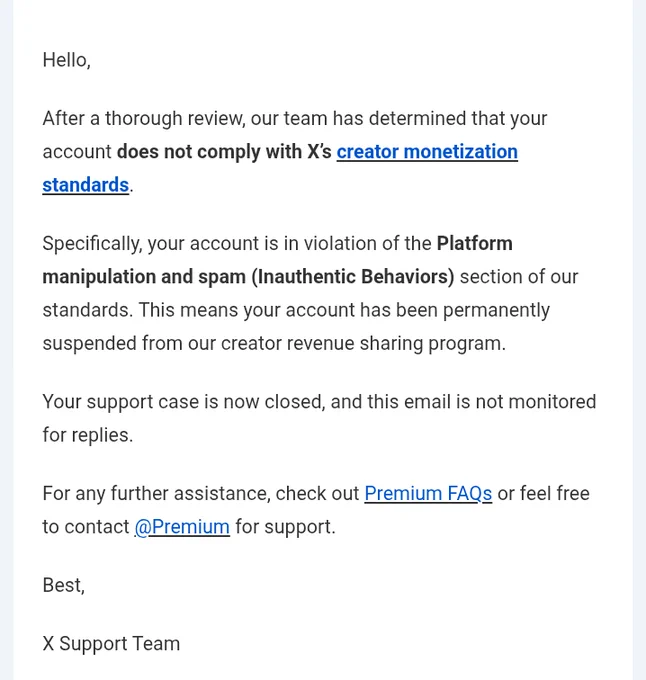
Task: Click the "for replies." line
Action: pyautogui.click(x=88, y=435)
